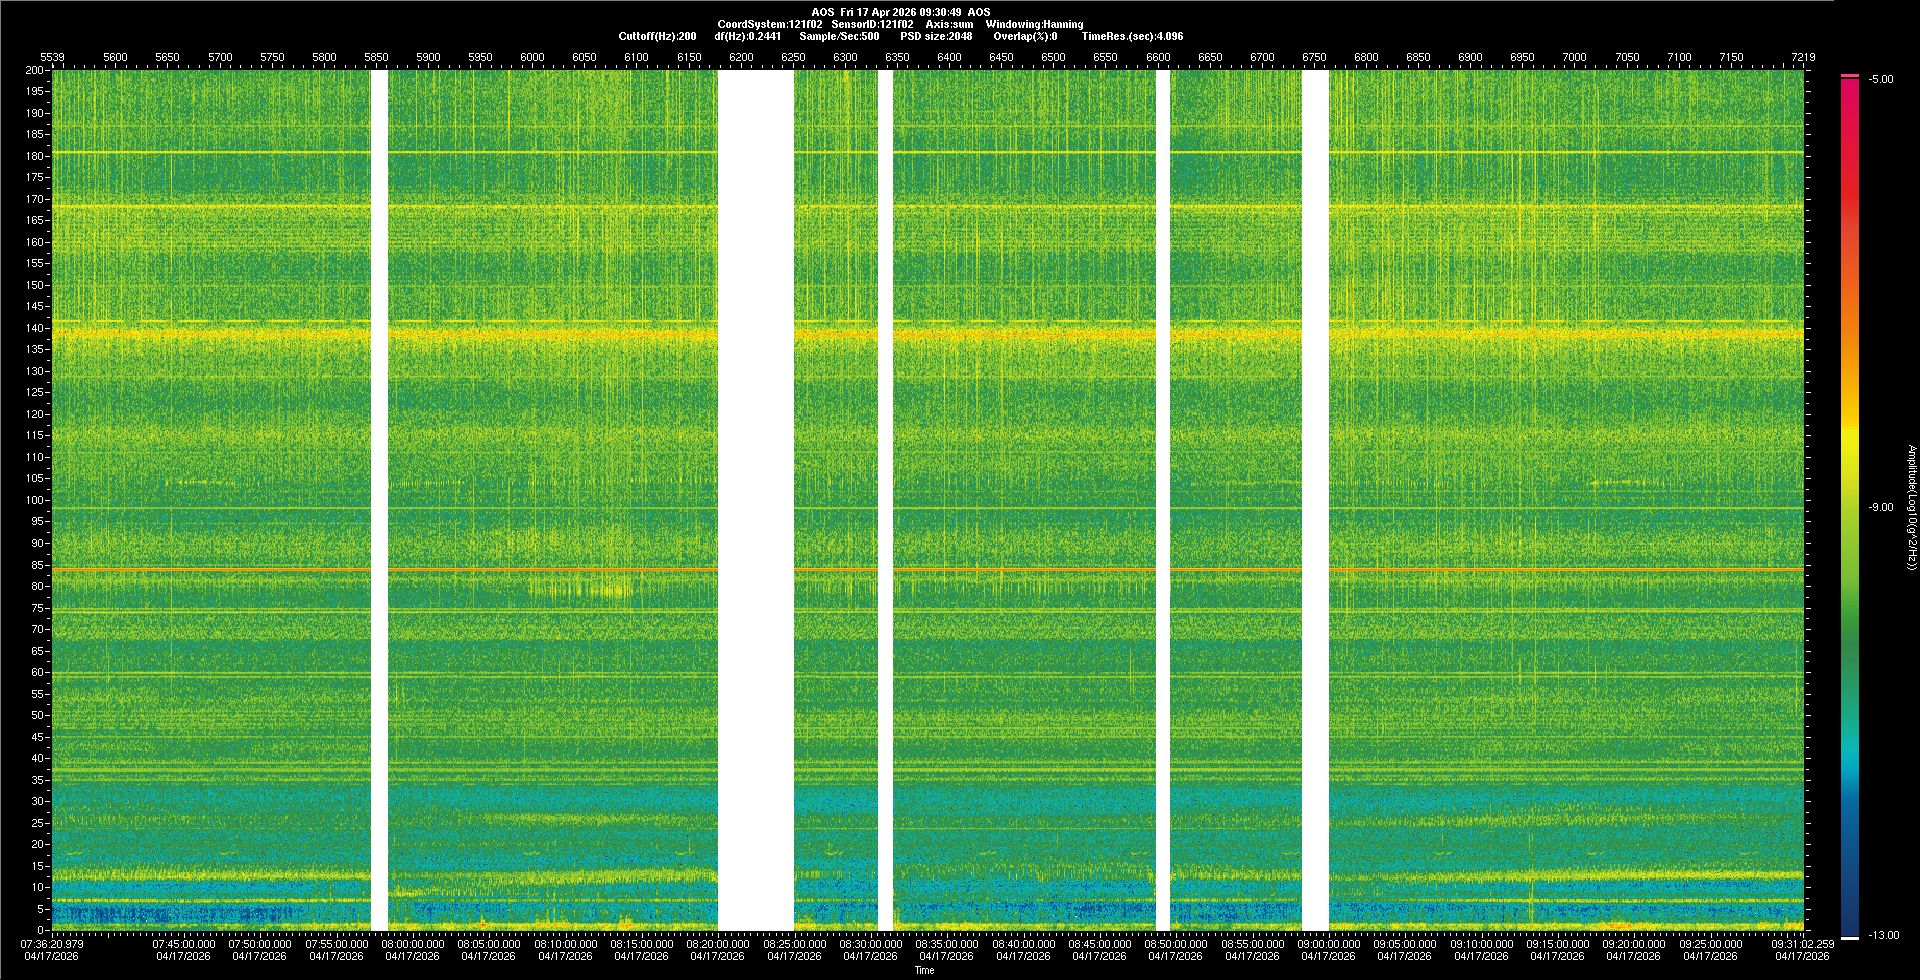Click the PSD size:2048 parameter text
1920x980 pixels.
[x=936, y=36]
